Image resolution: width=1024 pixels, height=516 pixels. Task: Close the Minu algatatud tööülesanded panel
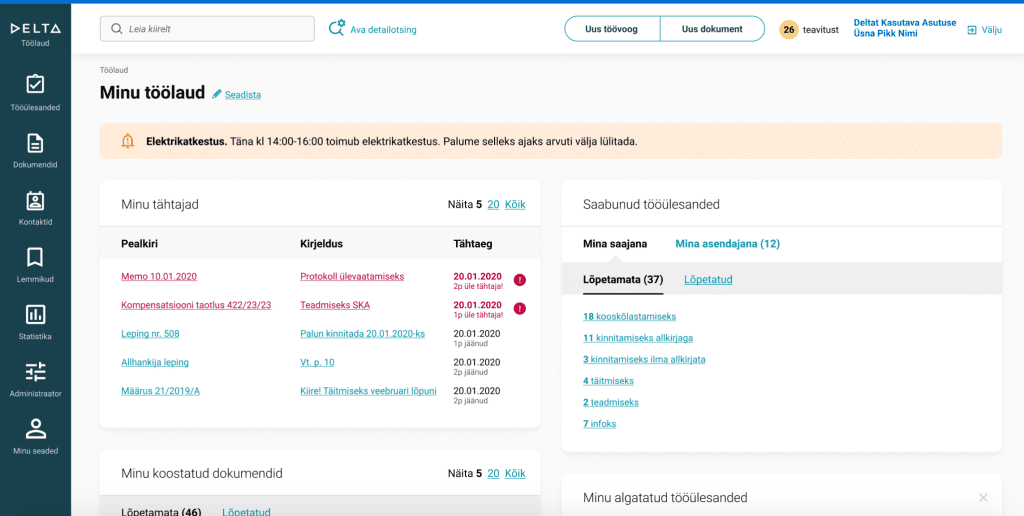983,498
